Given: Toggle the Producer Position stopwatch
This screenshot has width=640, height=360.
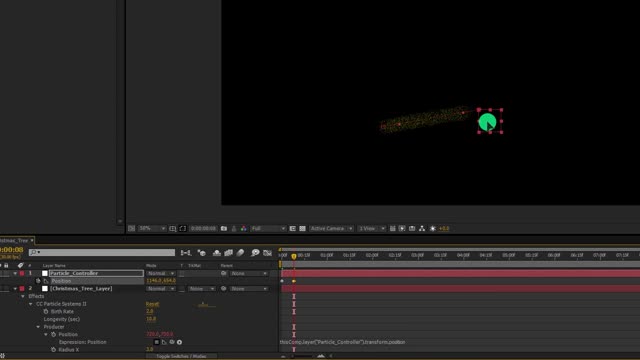Looking at the screenshot, I should (53, 334).
